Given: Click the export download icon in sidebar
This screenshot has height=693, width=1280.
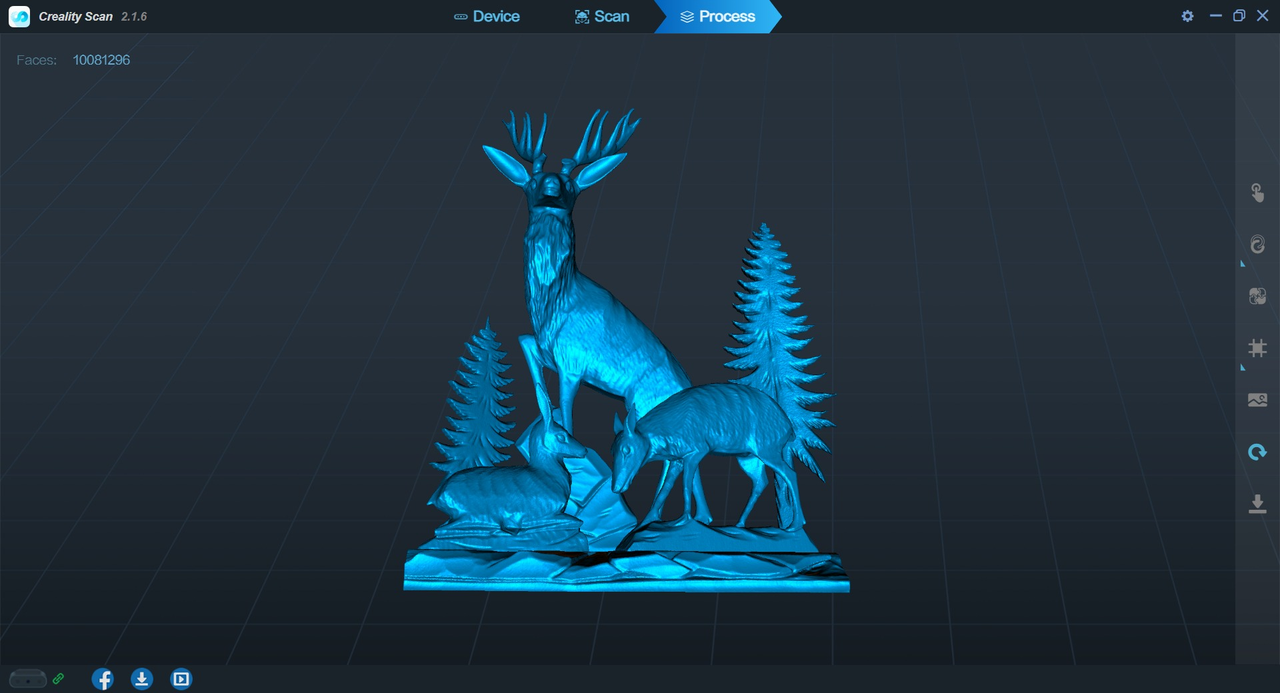Looking at the screenshot, I should (1257, 503).
